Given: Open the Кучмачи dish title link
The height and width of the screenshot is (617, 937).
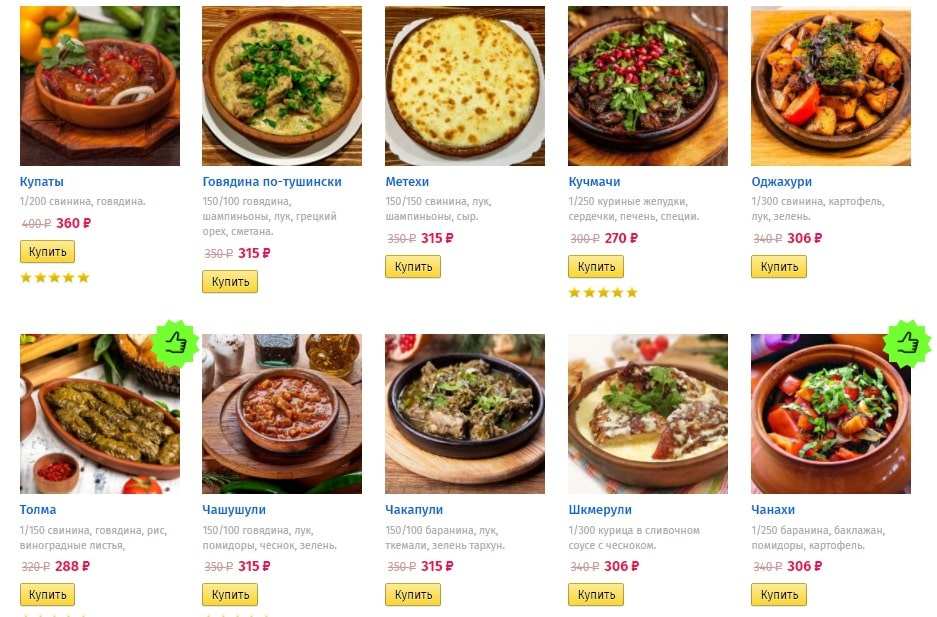Looking at the screenshot, I should [594, 182].
